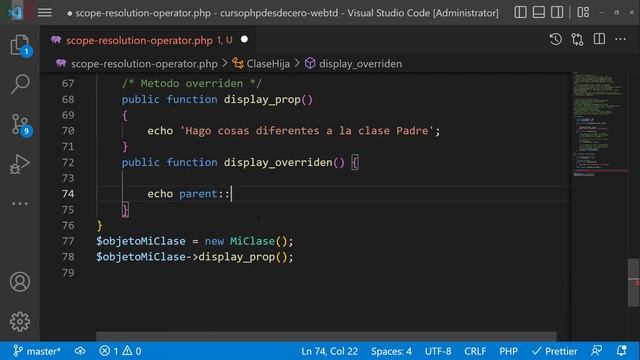Toggle primary side bar layout button
This screenshot has width=640, height=360.
click(x=520, y=12)
